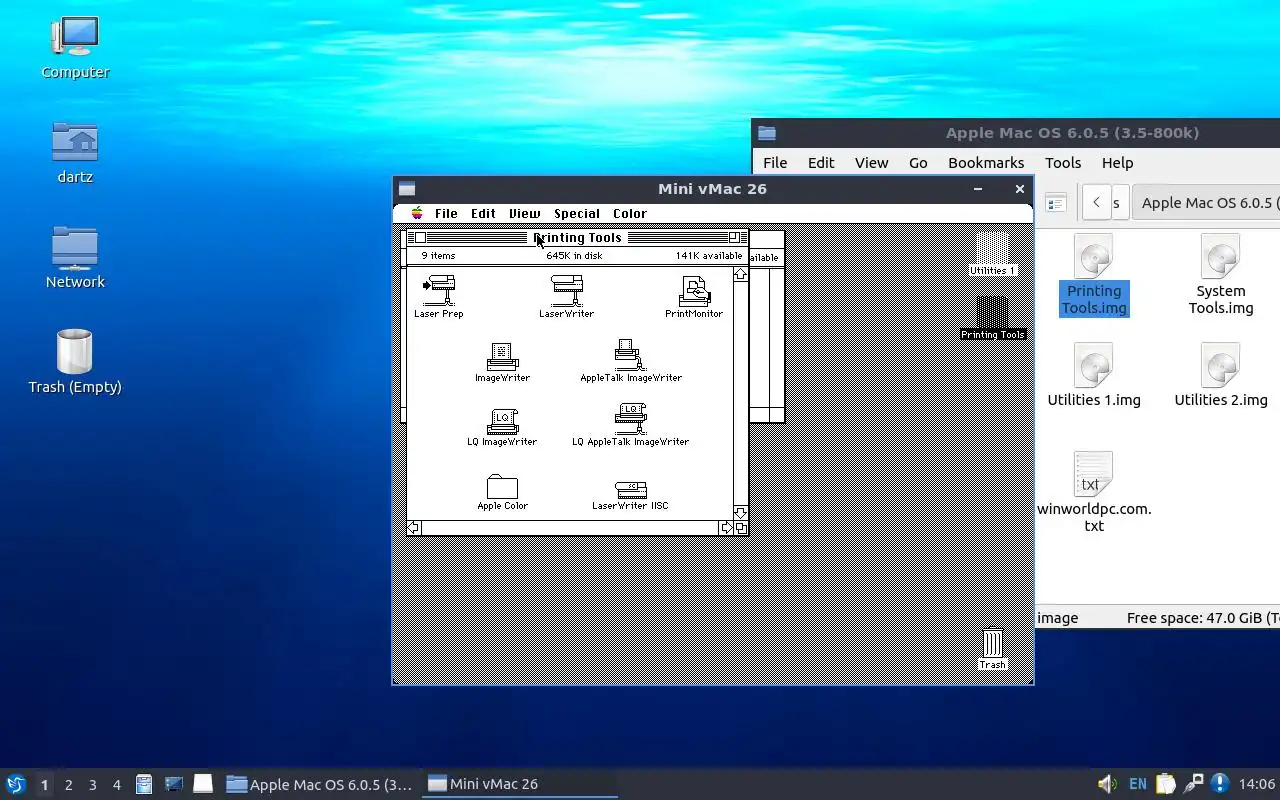Click the Mac Trash icon
Screen dimensions: 1280x800
click(x=992, y=649)
